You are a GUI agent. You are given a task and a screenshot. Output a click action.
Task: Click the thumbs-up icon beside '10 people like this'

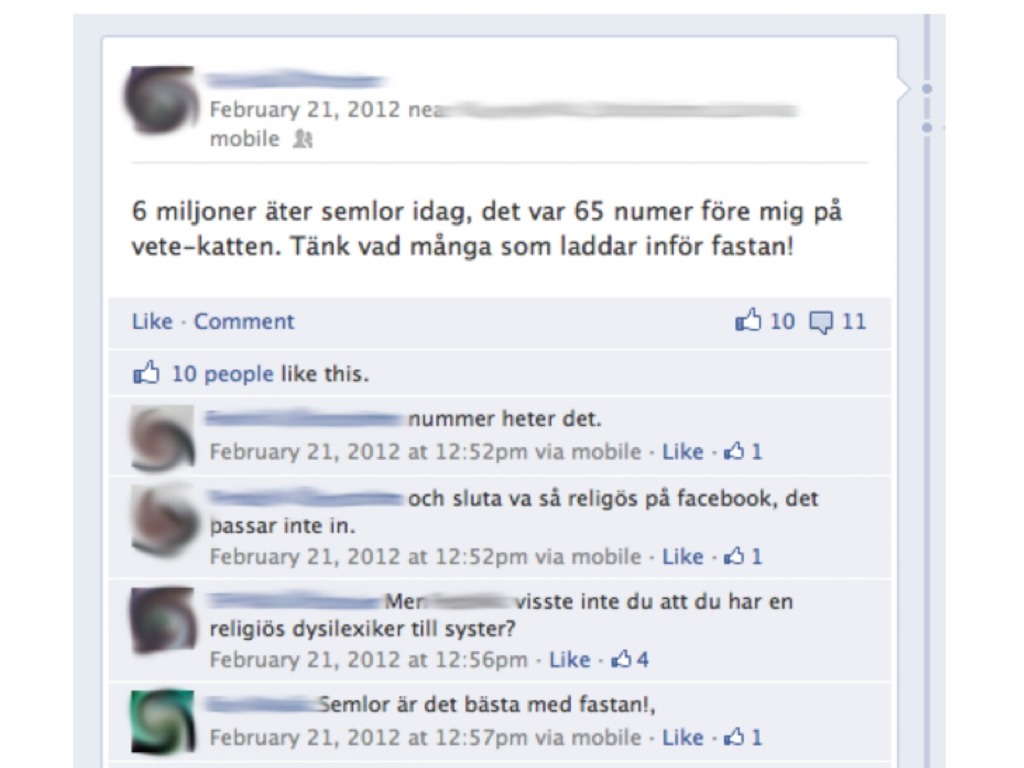point(146,373)
